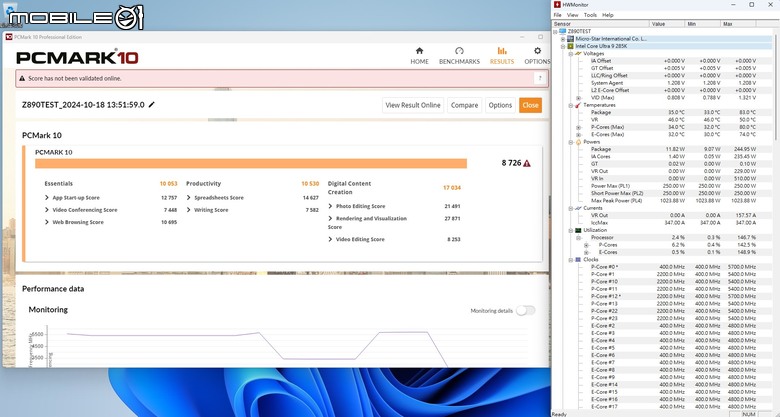Image resolution: width=780 pixels, height=417 pixels.
Task: Click red warning icon next to score 8 726
Action: pyautogui.click(x=527, y=163)
